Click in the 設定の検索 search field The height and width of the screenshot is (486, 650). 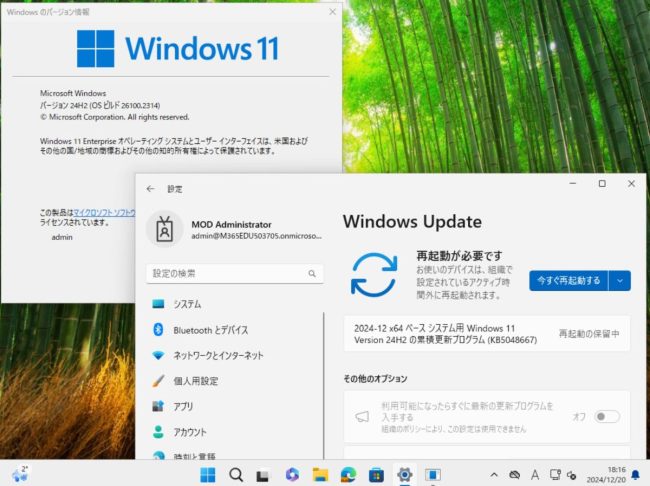click(235, 274)
